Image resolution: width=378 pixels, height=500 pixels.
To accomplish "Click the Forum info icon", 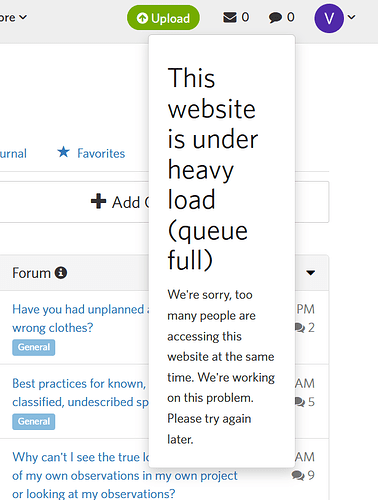I will click(x=61, y=273).
